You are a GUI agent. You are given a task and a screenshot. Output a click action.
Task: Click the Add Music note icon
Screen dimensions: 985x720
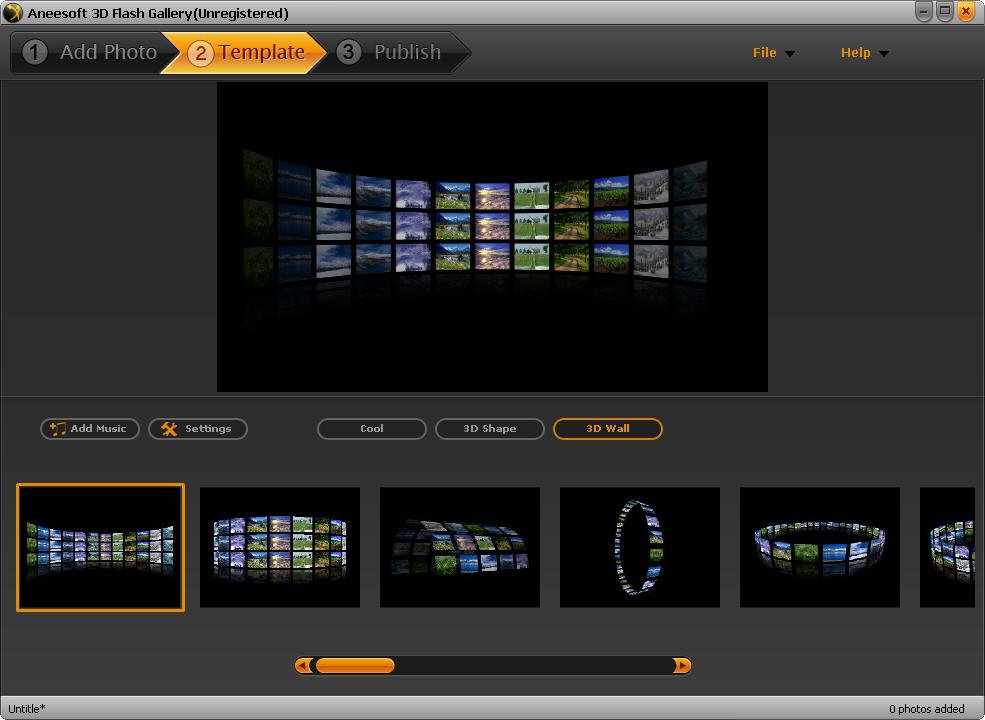pyautogui.click(x=57, y=429)
